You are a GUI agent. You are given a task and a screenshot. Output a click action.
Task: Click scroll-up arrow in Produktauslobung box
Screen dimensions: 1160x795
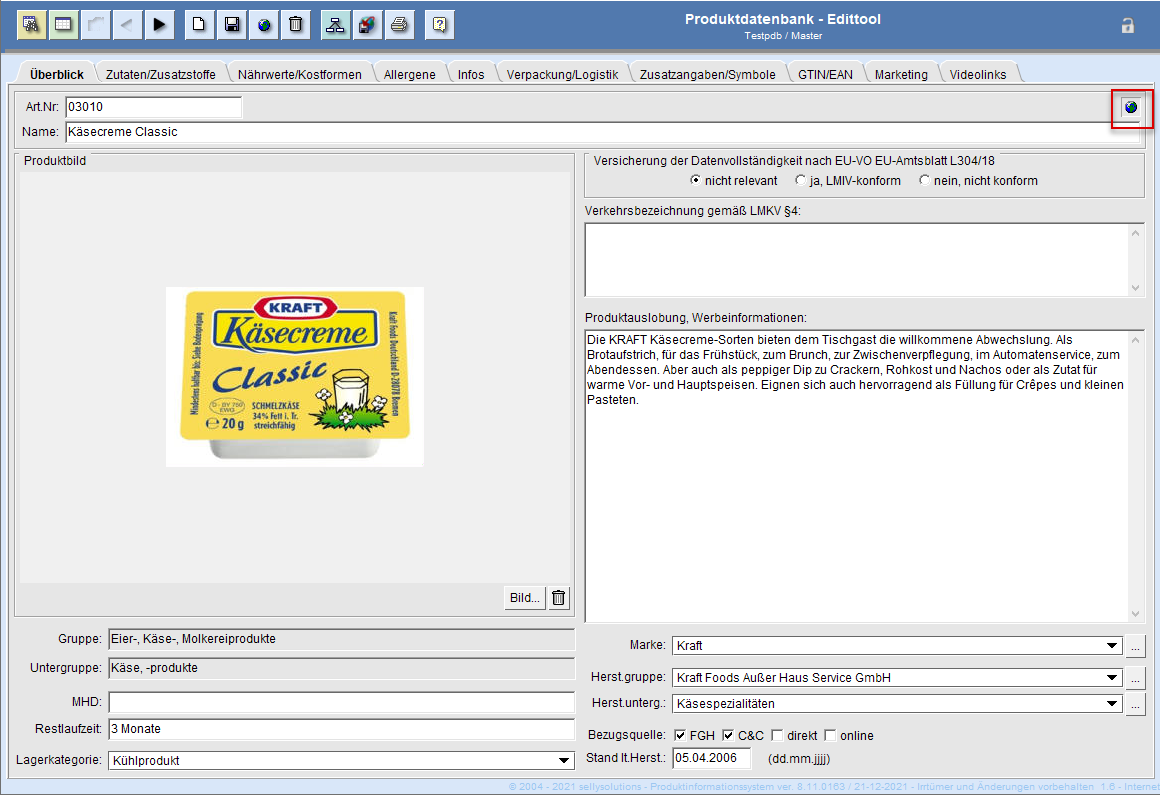1136,339
